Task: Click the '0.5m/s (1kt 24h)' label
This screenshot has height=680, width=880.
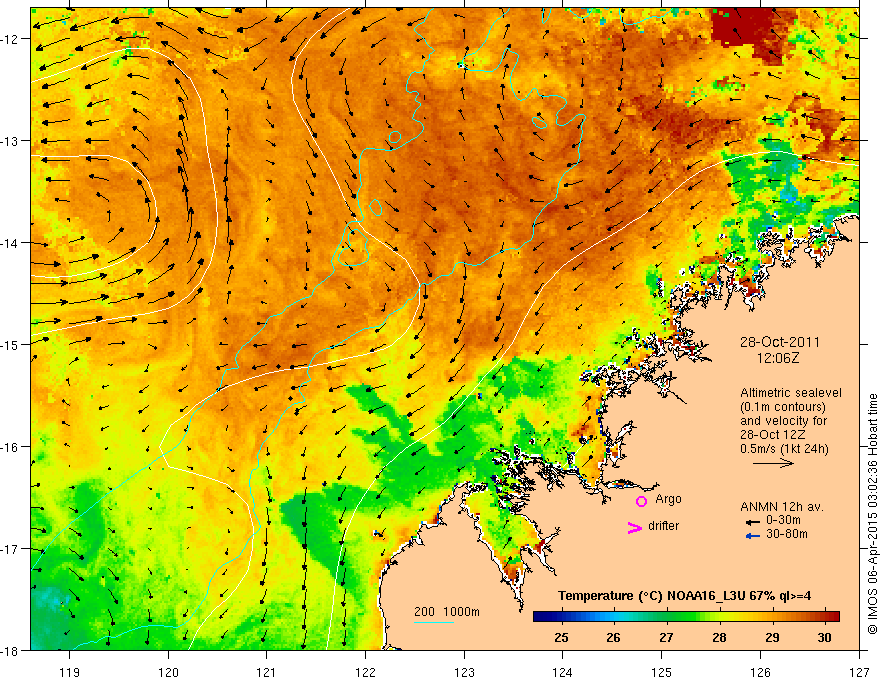Action: [784, 449]
